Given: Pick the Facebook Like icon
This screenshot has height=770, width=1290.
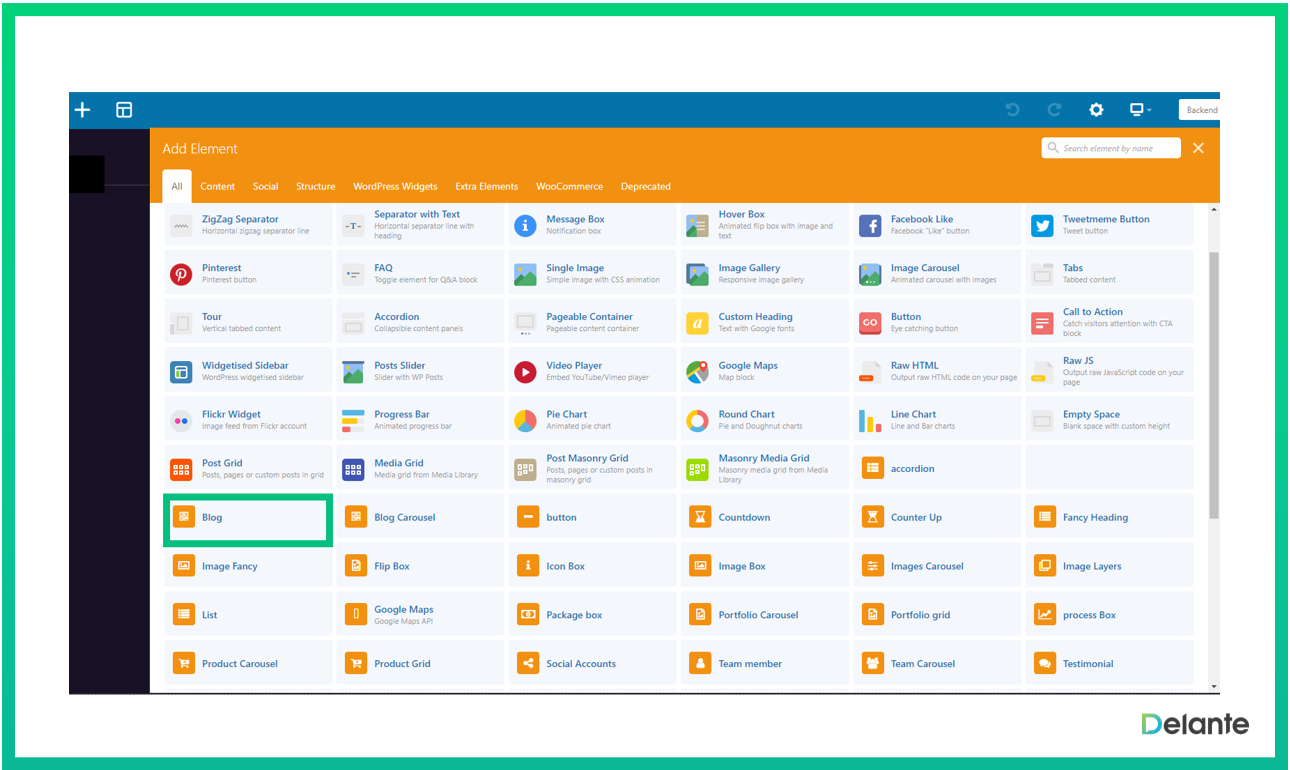Looking at the screenshot, I should 870,226.
